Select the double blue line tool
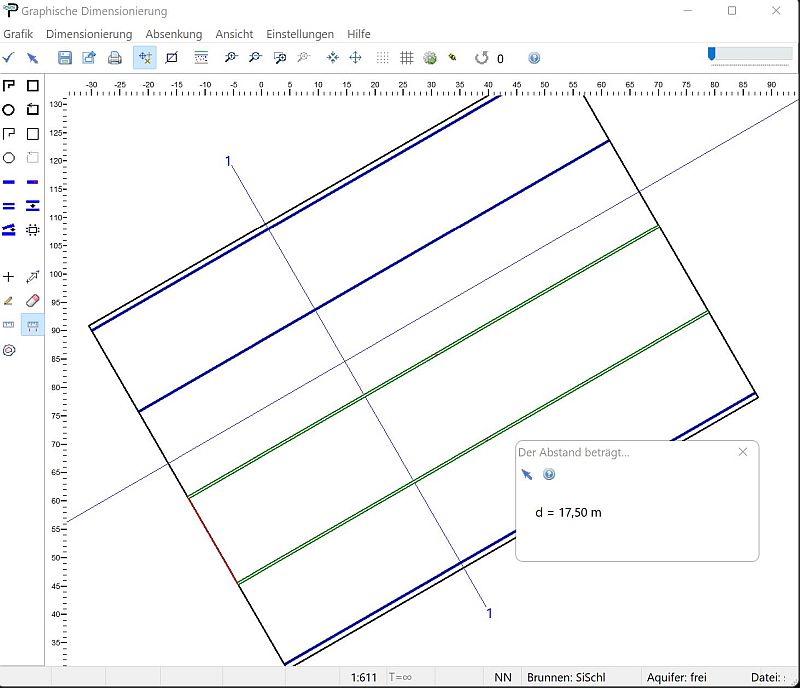 9,206
